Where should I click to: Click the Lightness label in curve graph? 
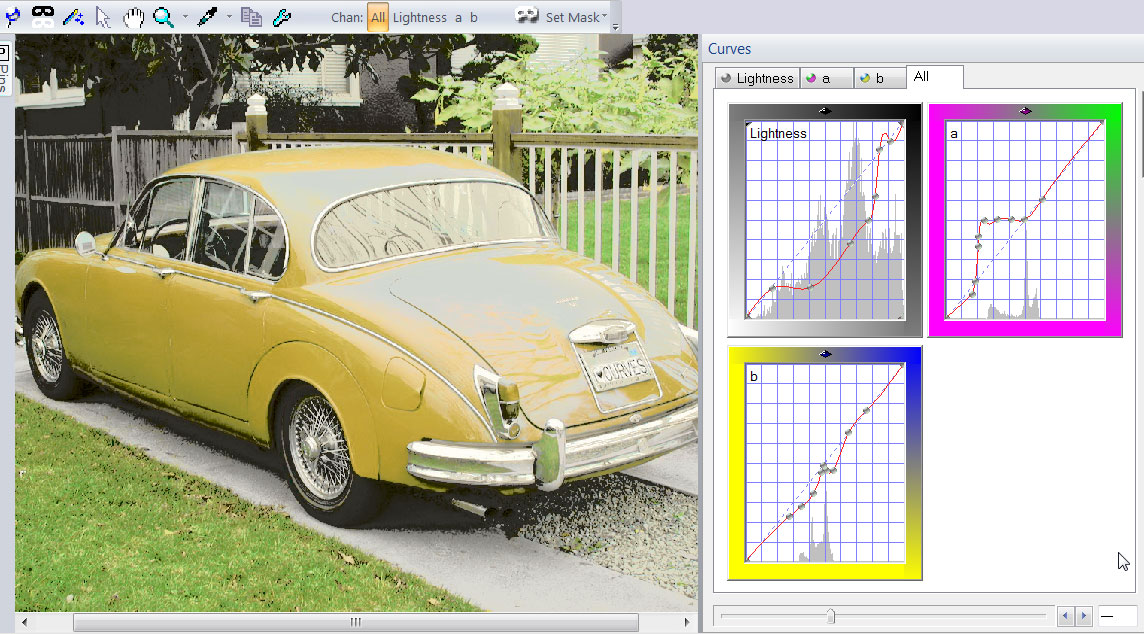(778, 134)
